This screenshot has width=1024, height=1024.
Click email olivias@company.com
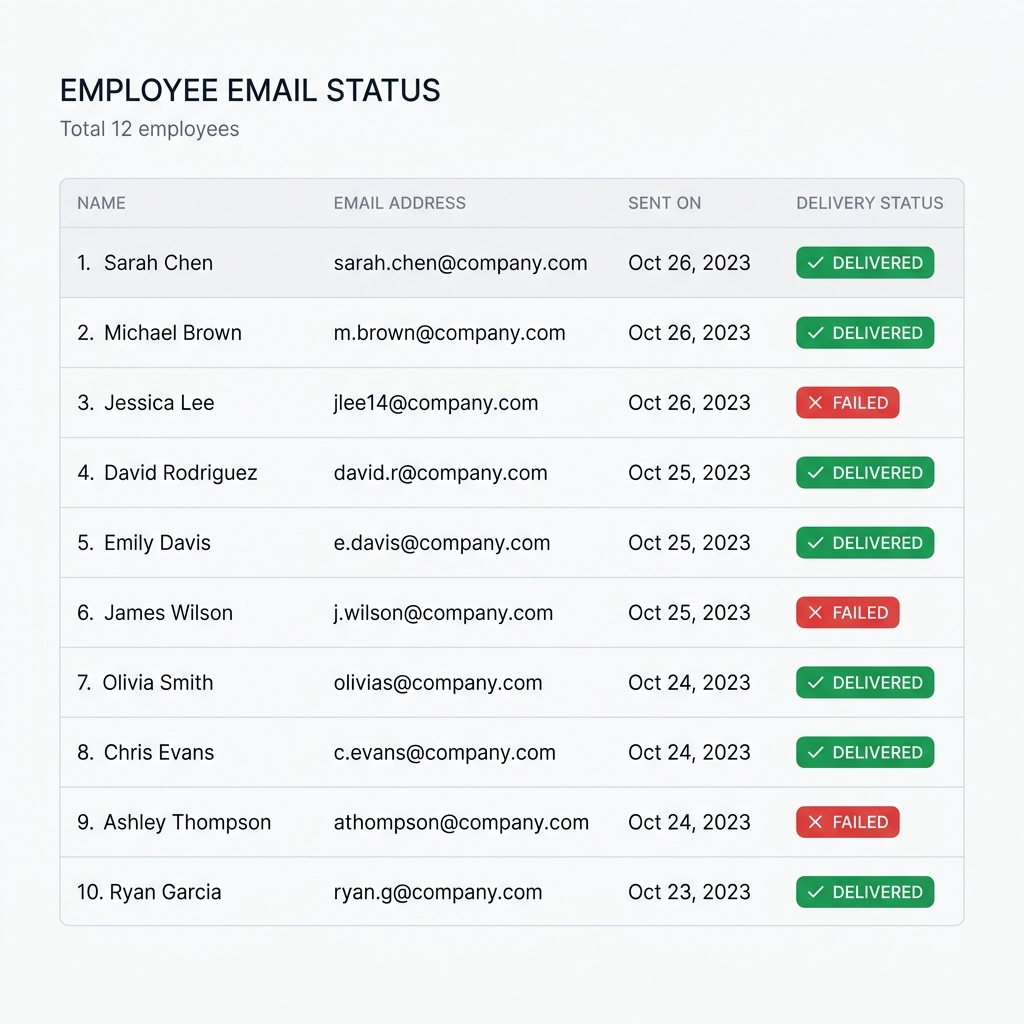438,682
